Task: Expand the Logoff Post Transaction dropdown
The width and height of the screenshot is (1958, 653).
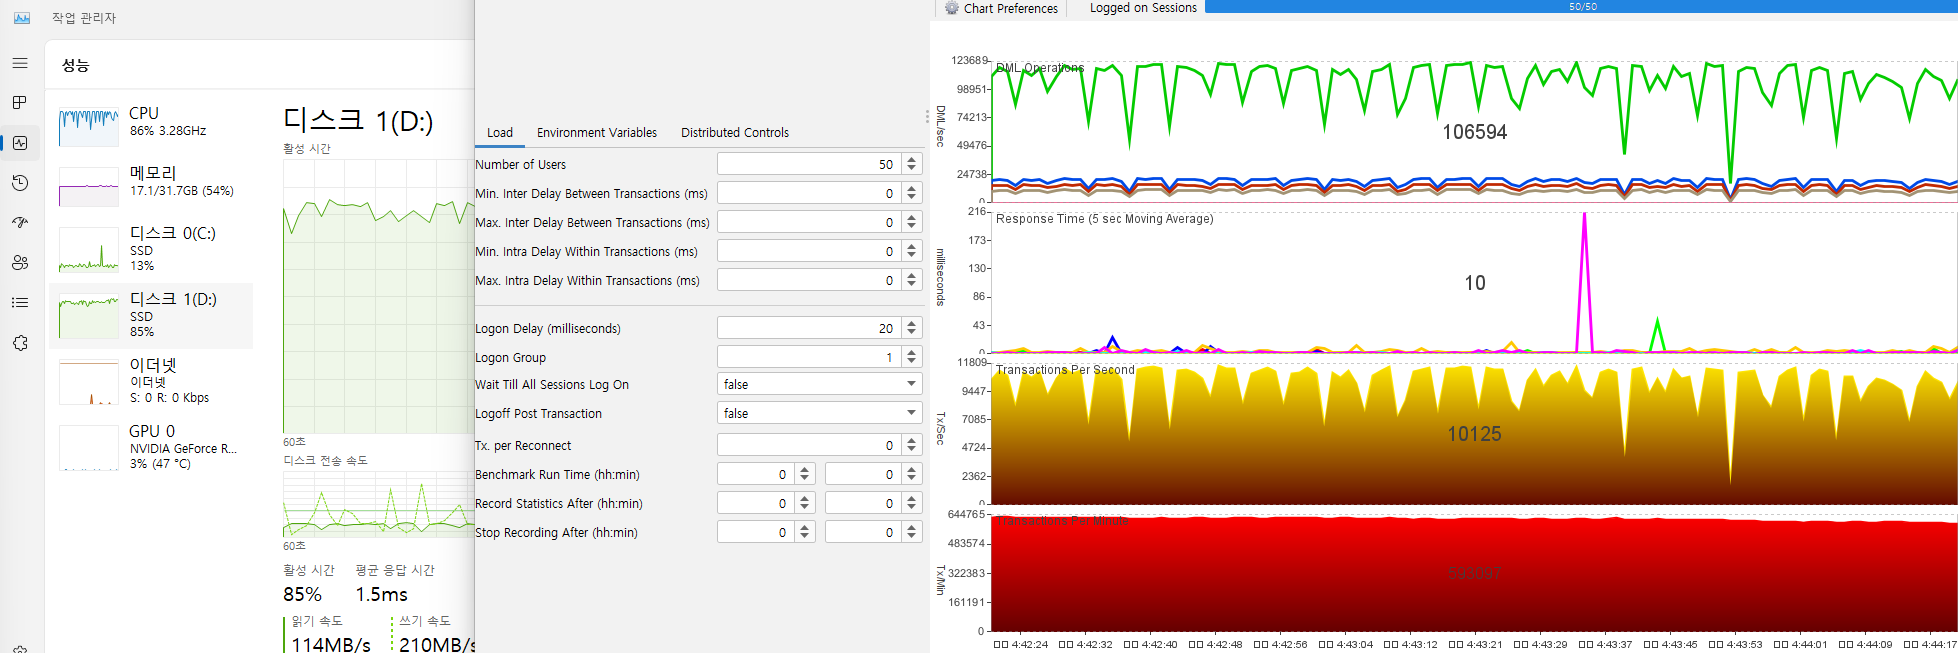Action: coord(911,413)
